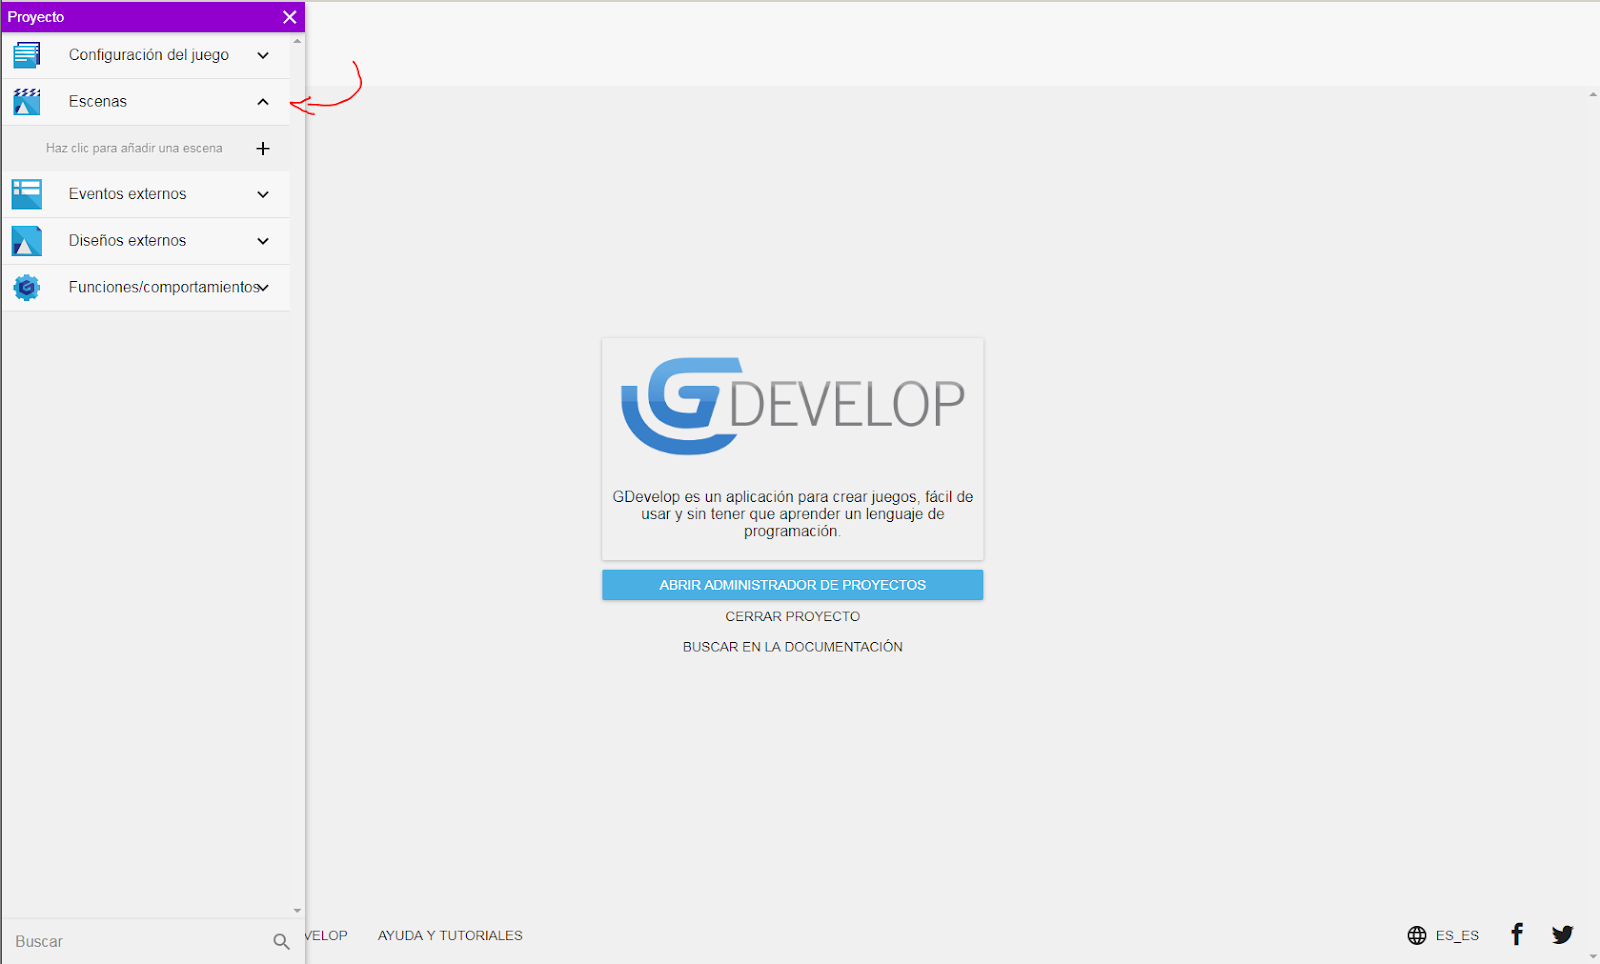
Task: Click the Configuración del juego gear icon
Action: (x=25, y=55)
